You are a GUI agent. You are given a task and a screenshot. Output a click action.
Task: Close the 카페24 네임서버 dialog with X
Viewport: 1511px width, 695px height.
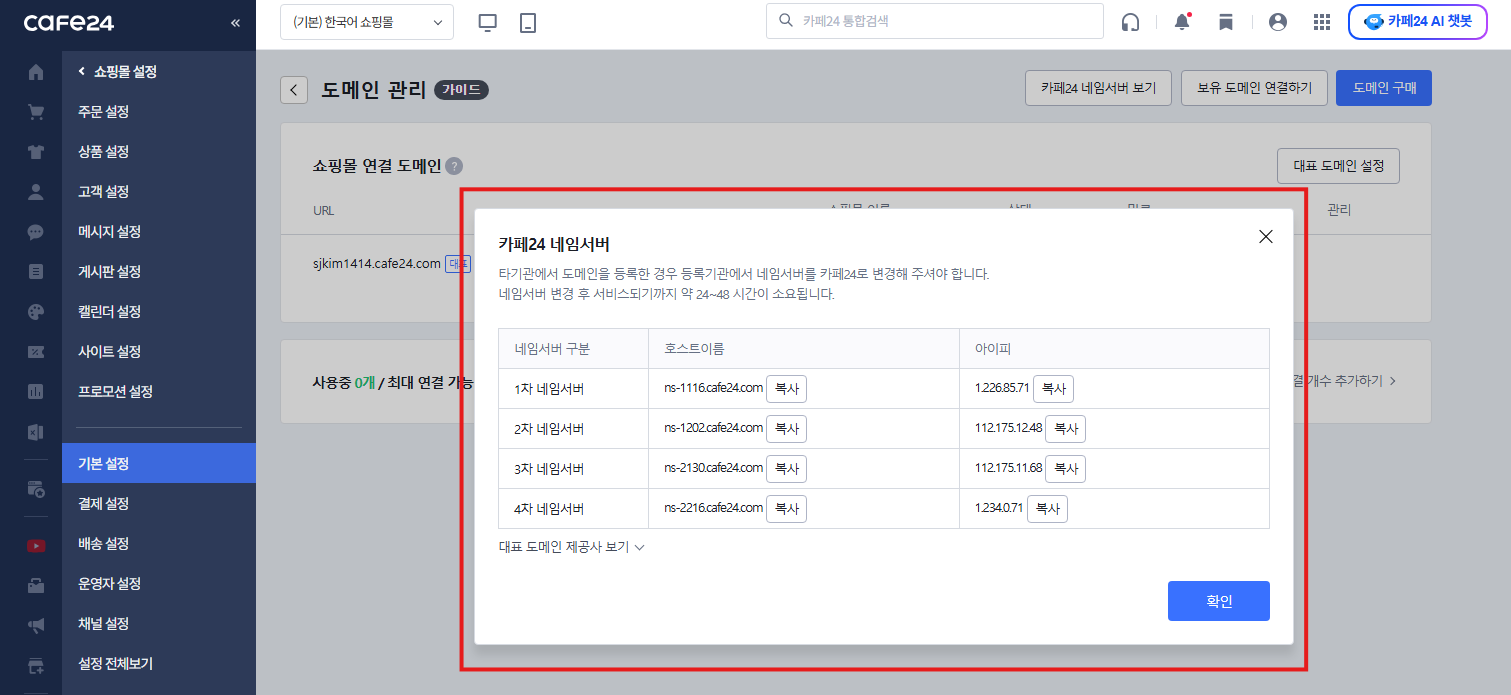[x=1266, y=237]
